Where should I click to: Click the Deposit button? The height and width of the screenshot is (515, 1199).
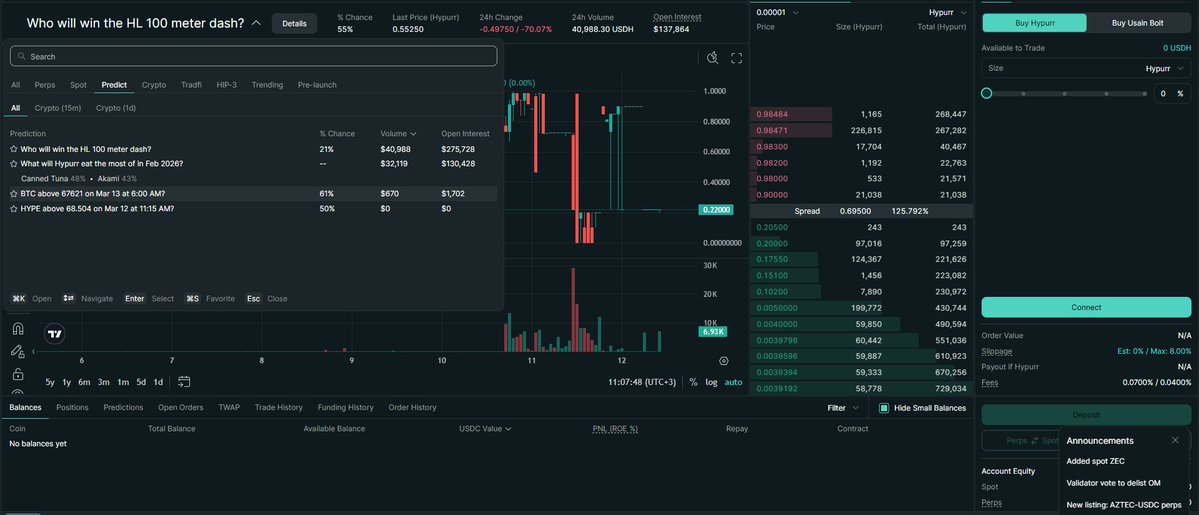1086,415
